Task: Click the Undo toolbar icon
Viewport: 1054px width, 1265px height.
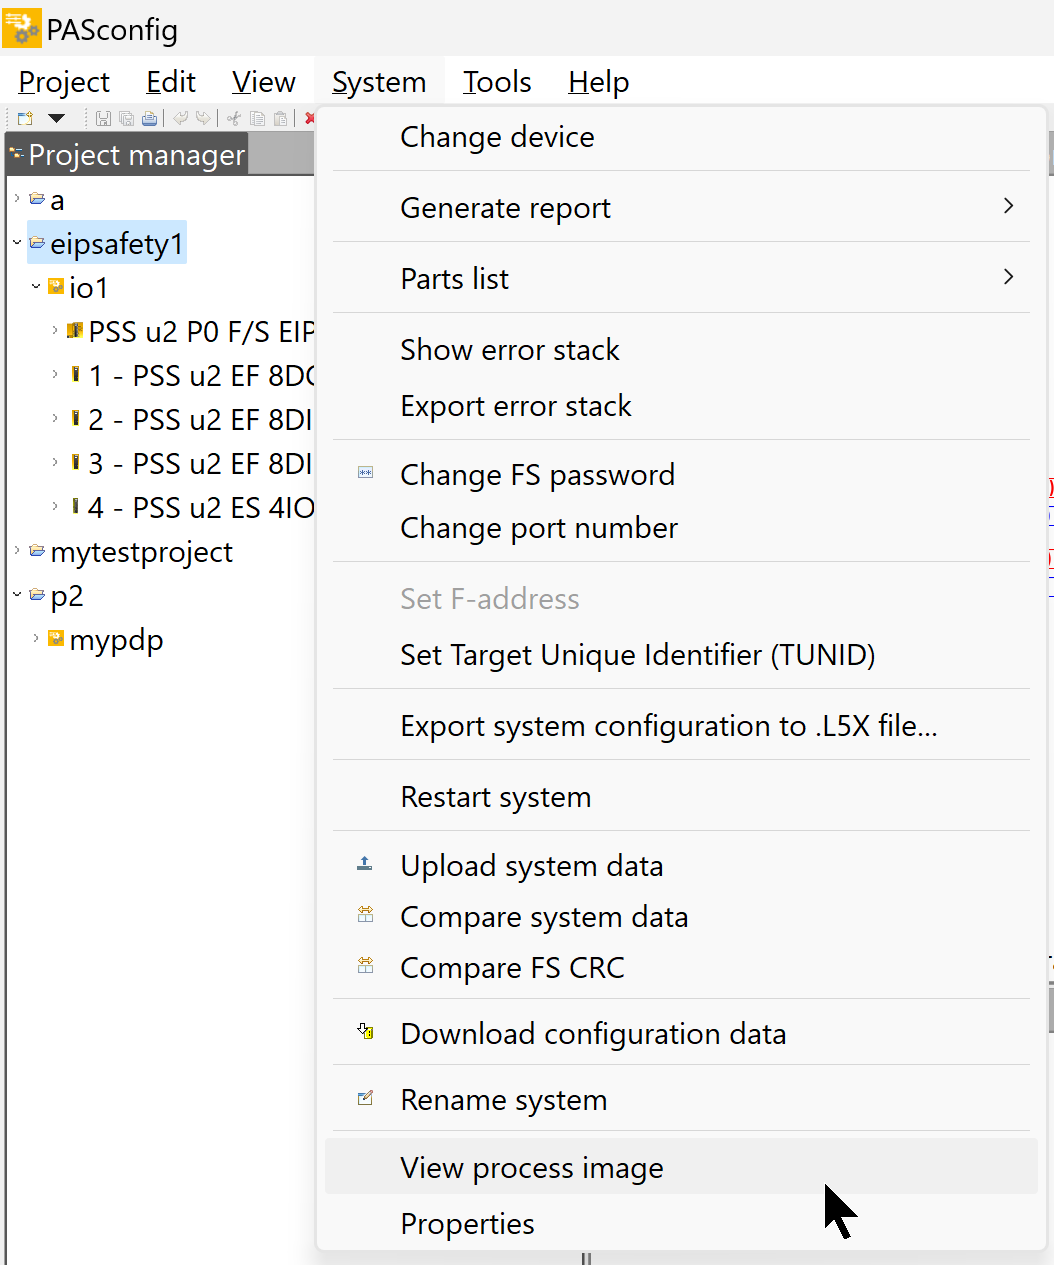Action: tap(180, 118)
